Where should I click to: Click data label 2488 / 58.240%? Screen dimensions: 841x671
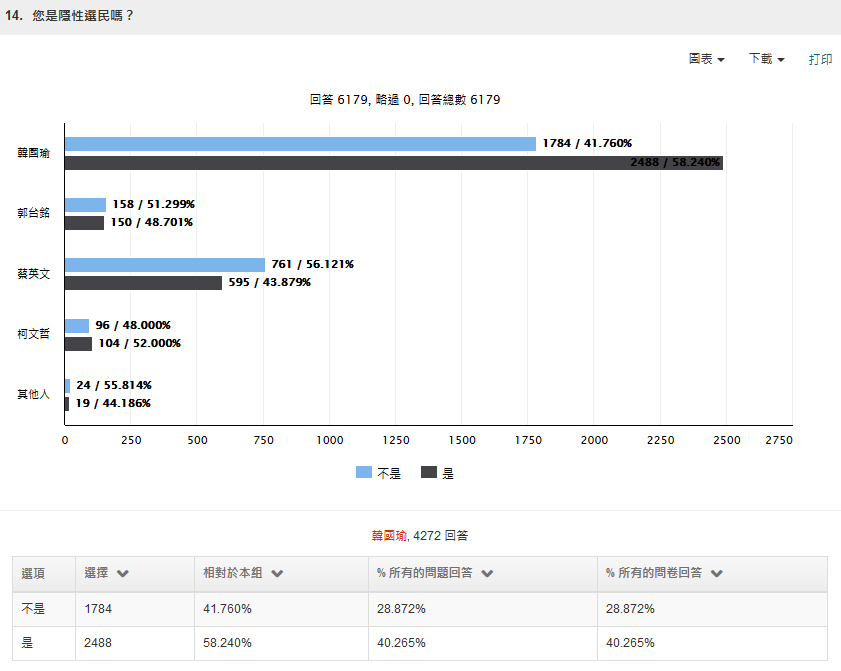tap(675, 162)
